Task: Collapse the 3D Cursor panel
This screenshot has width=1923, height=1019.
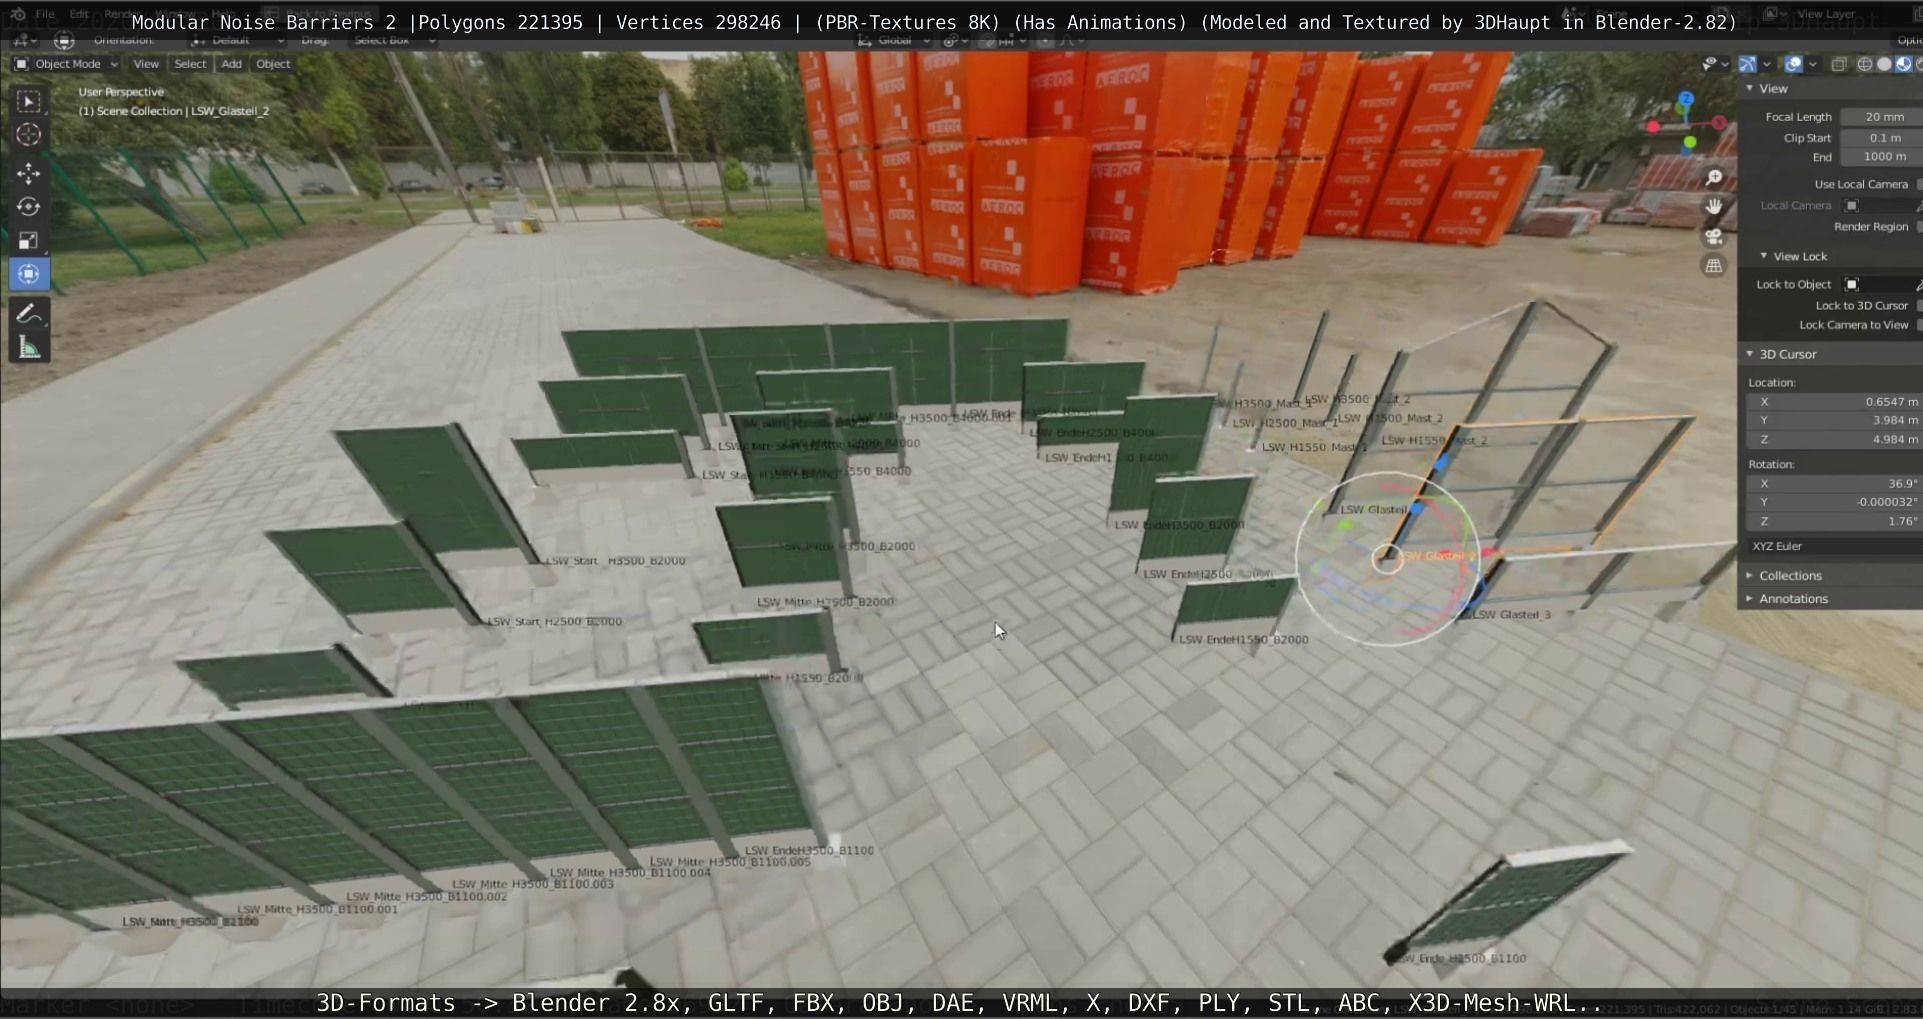Action: (1750, 354)
